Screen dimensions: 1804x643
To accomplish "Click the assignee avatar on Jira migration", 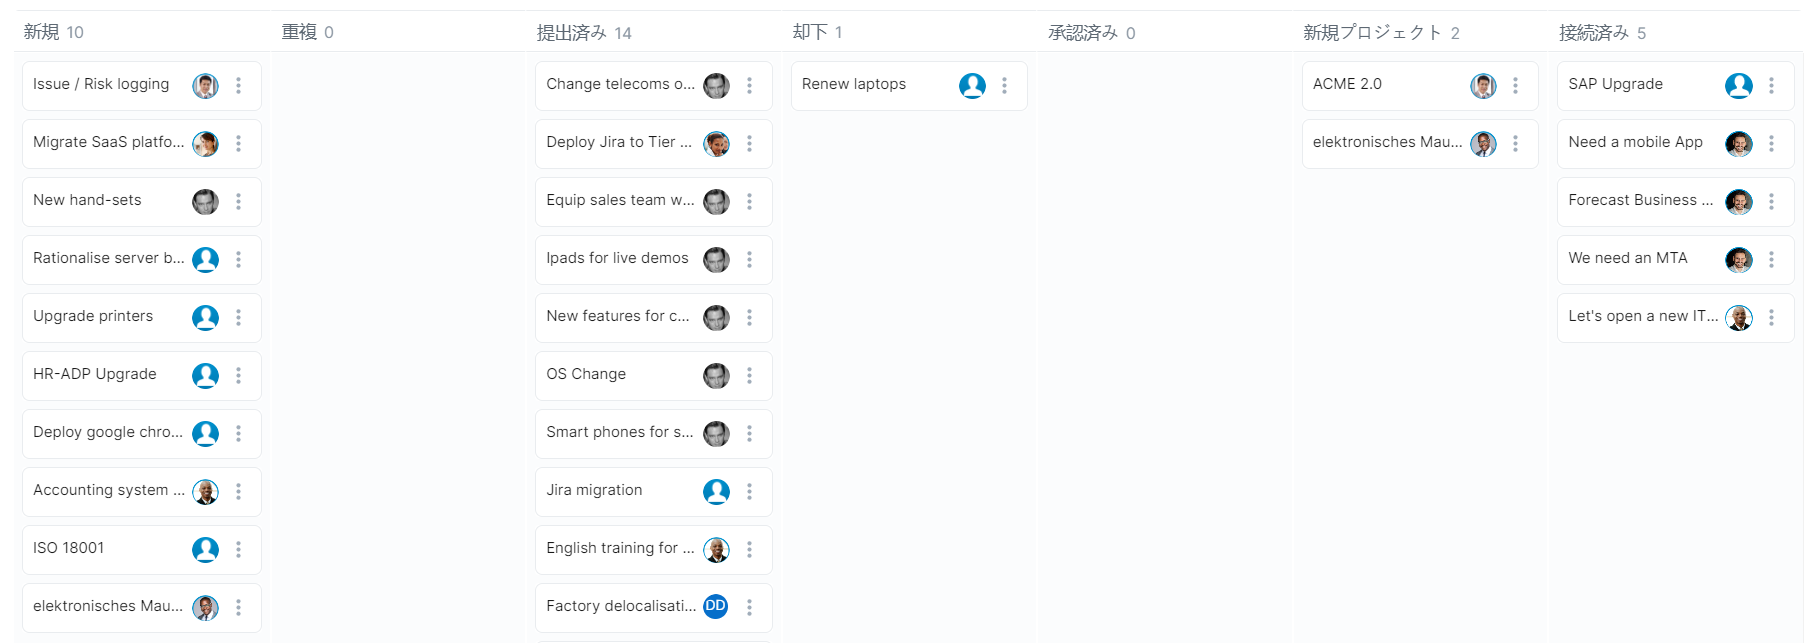I will tap(716, 491).
